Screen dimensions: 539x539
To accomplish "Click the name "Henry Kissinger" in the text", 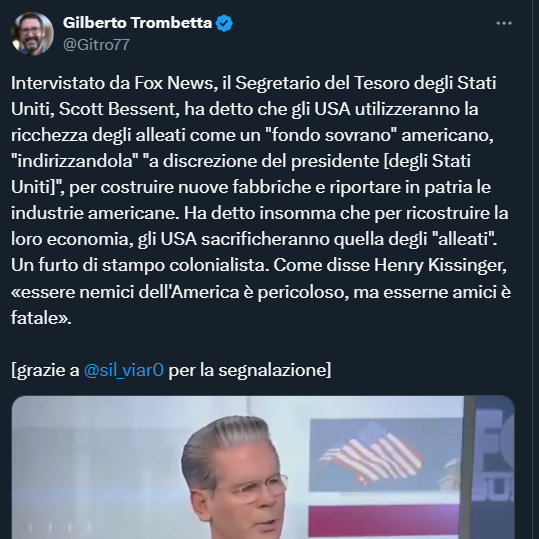I will [x=440, y=265].
